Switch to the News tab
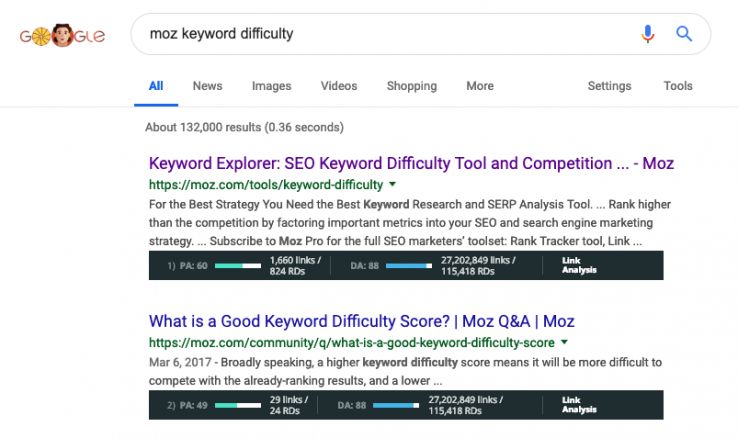Screen dimensions: 738x438 [x=207, y=86]
